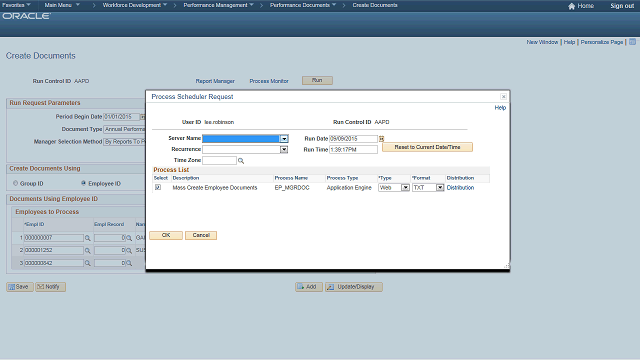Viewport: 640px width, 360px height.
Task: Open the Report Manager link
Action: click(x=215, y=81)
